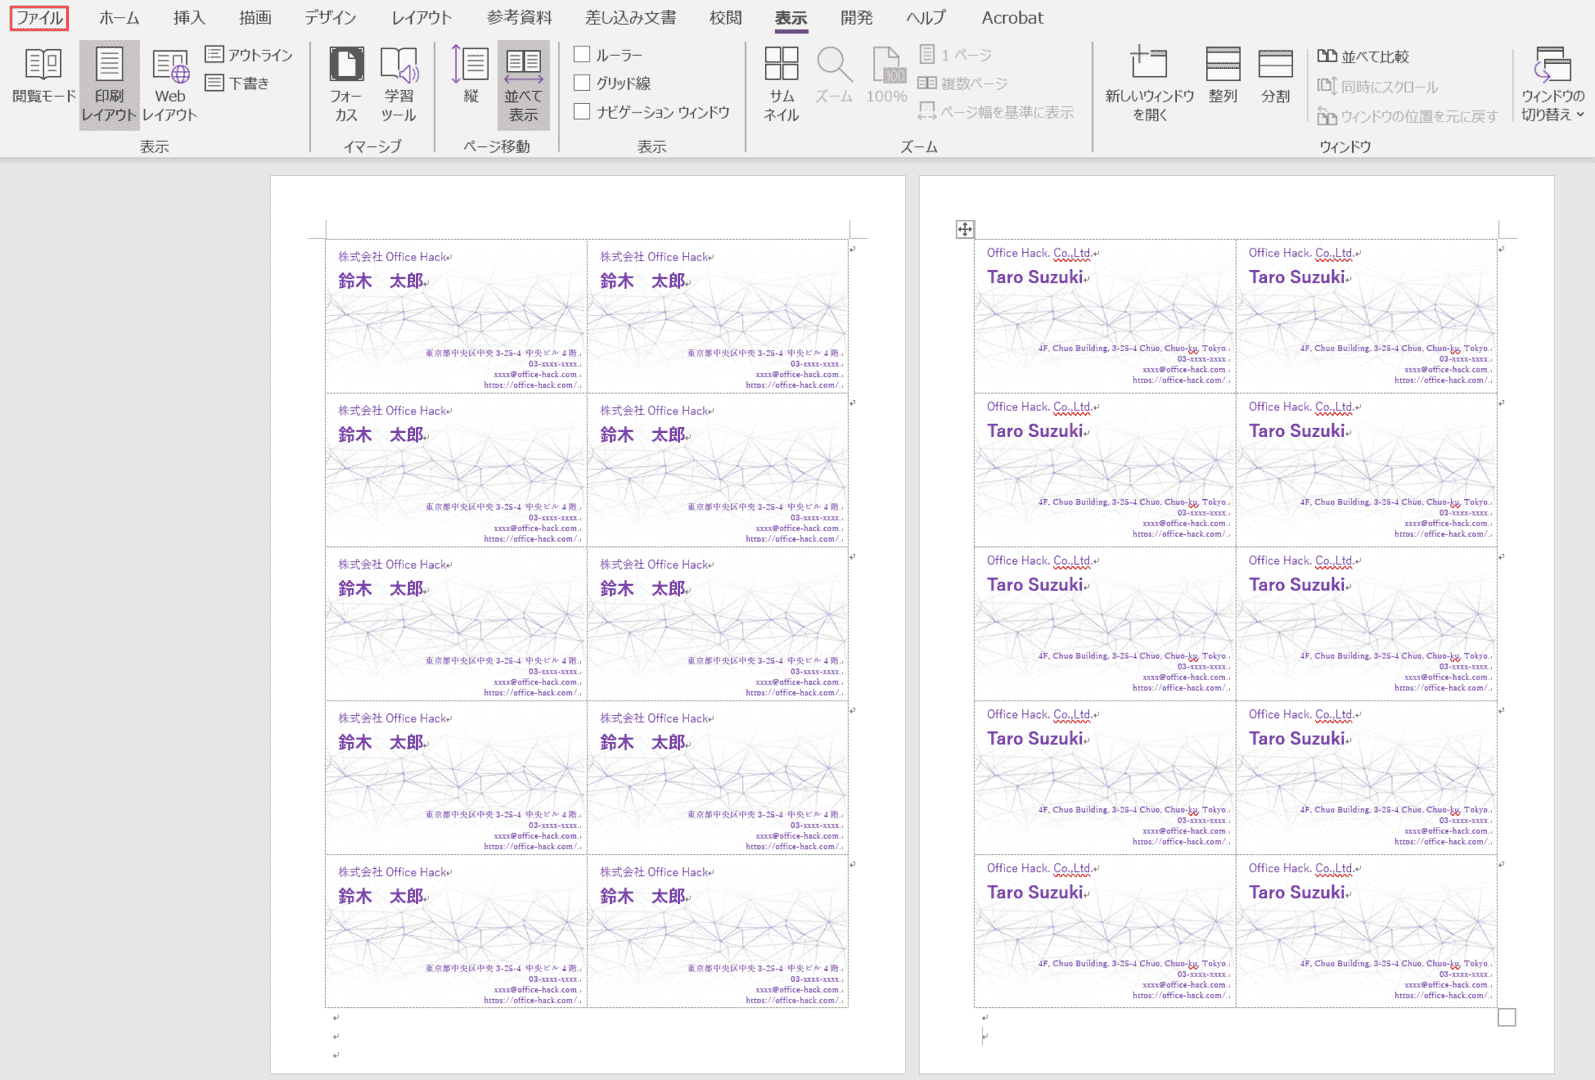The height and width of the screenshot is (1080, 1595).
Task: Click ウィンドウの位置を元に戻す
Action: (1407, 116)
